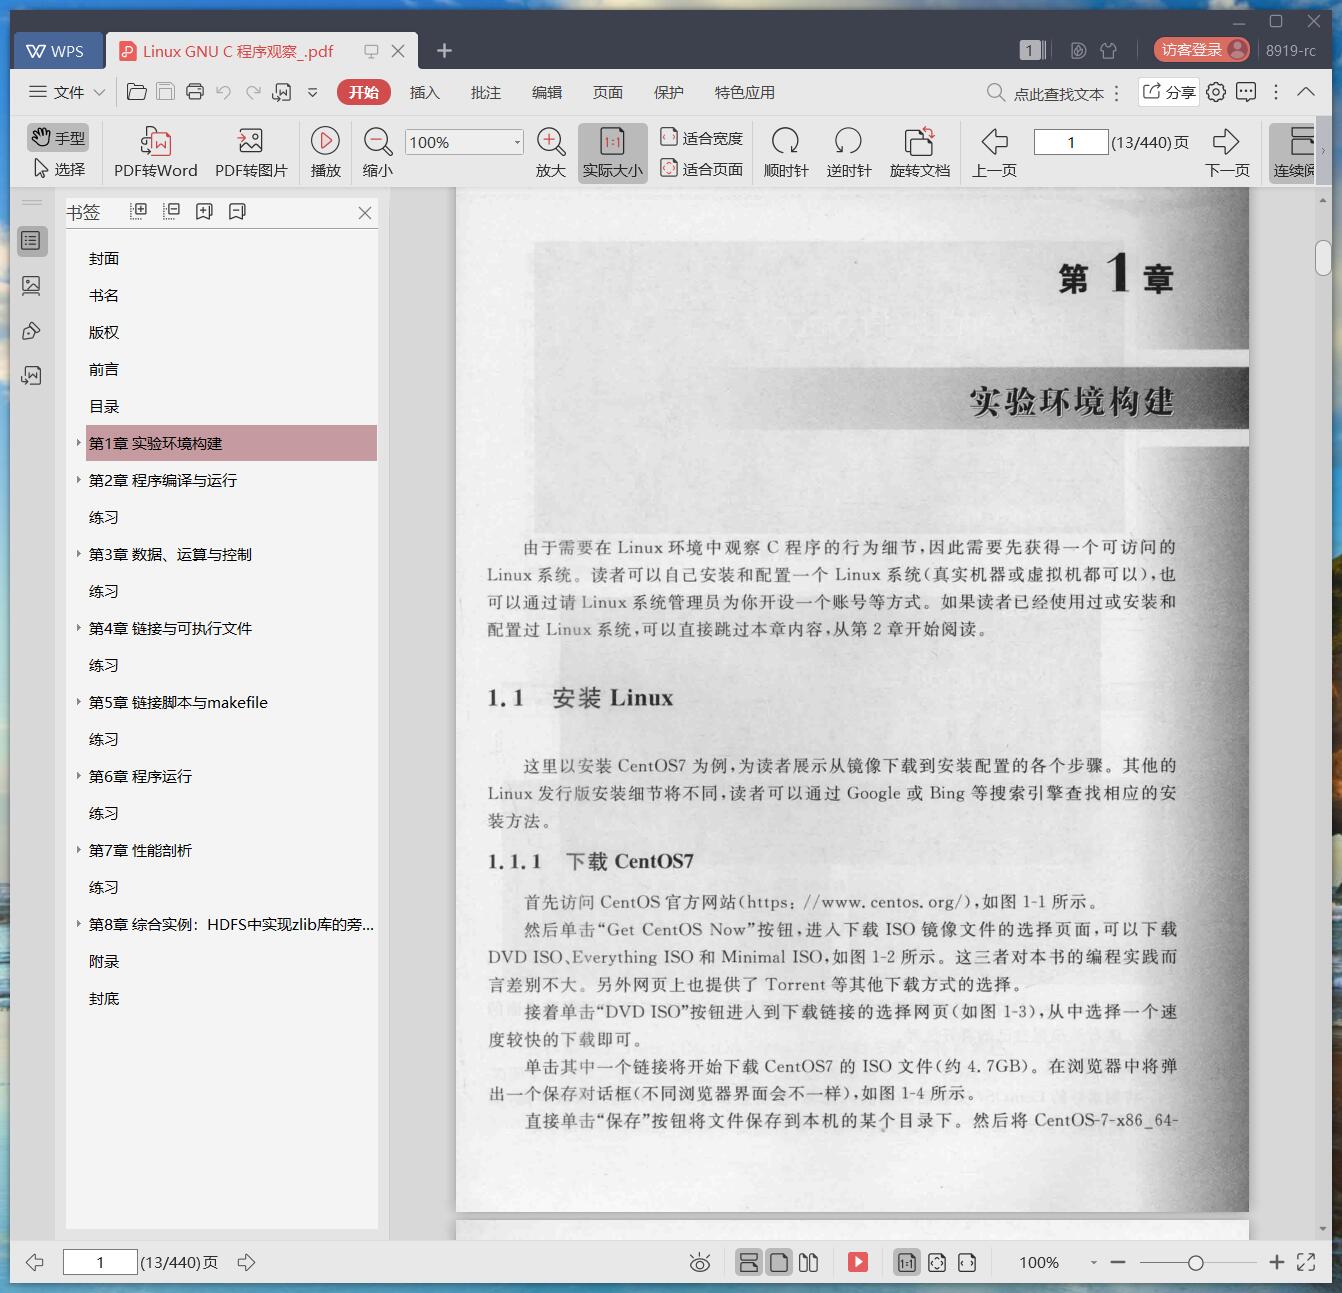The image size is (1342, 1293).
Task: Open the bookmarks list sidebar icon
Action: (32, 241)
